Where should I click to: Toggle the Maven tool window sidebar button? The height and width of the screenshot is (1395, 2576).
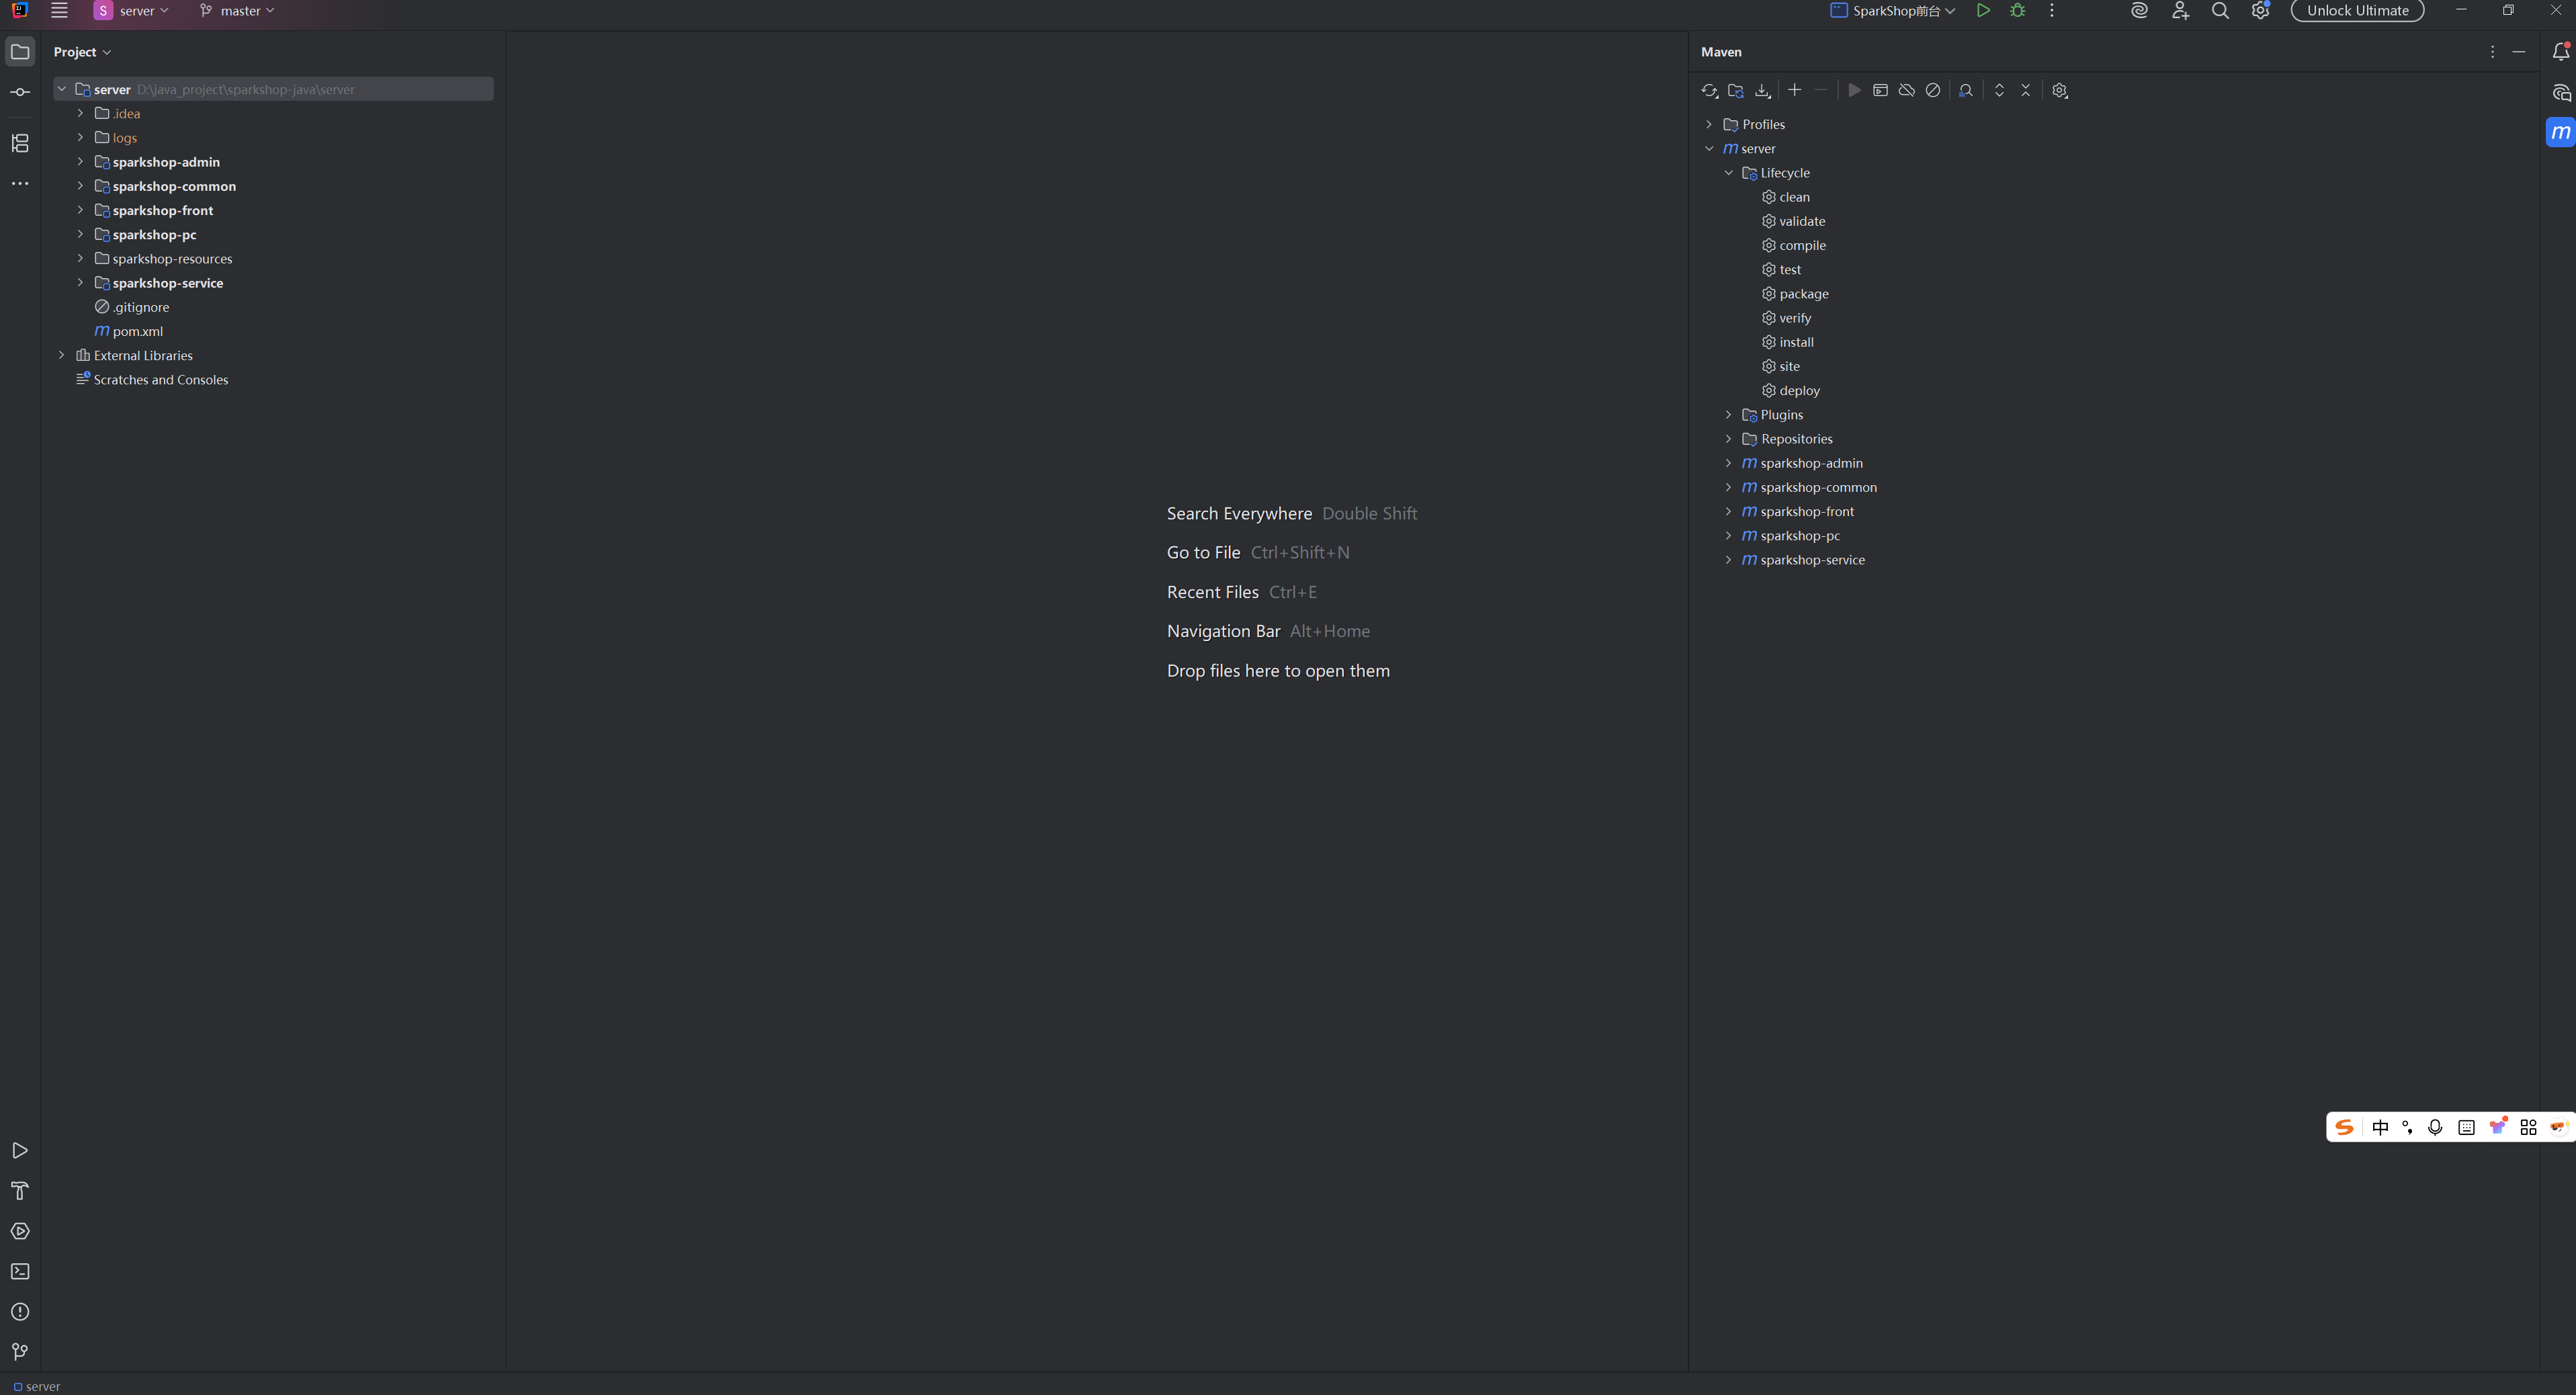[x=2559, y=132]
